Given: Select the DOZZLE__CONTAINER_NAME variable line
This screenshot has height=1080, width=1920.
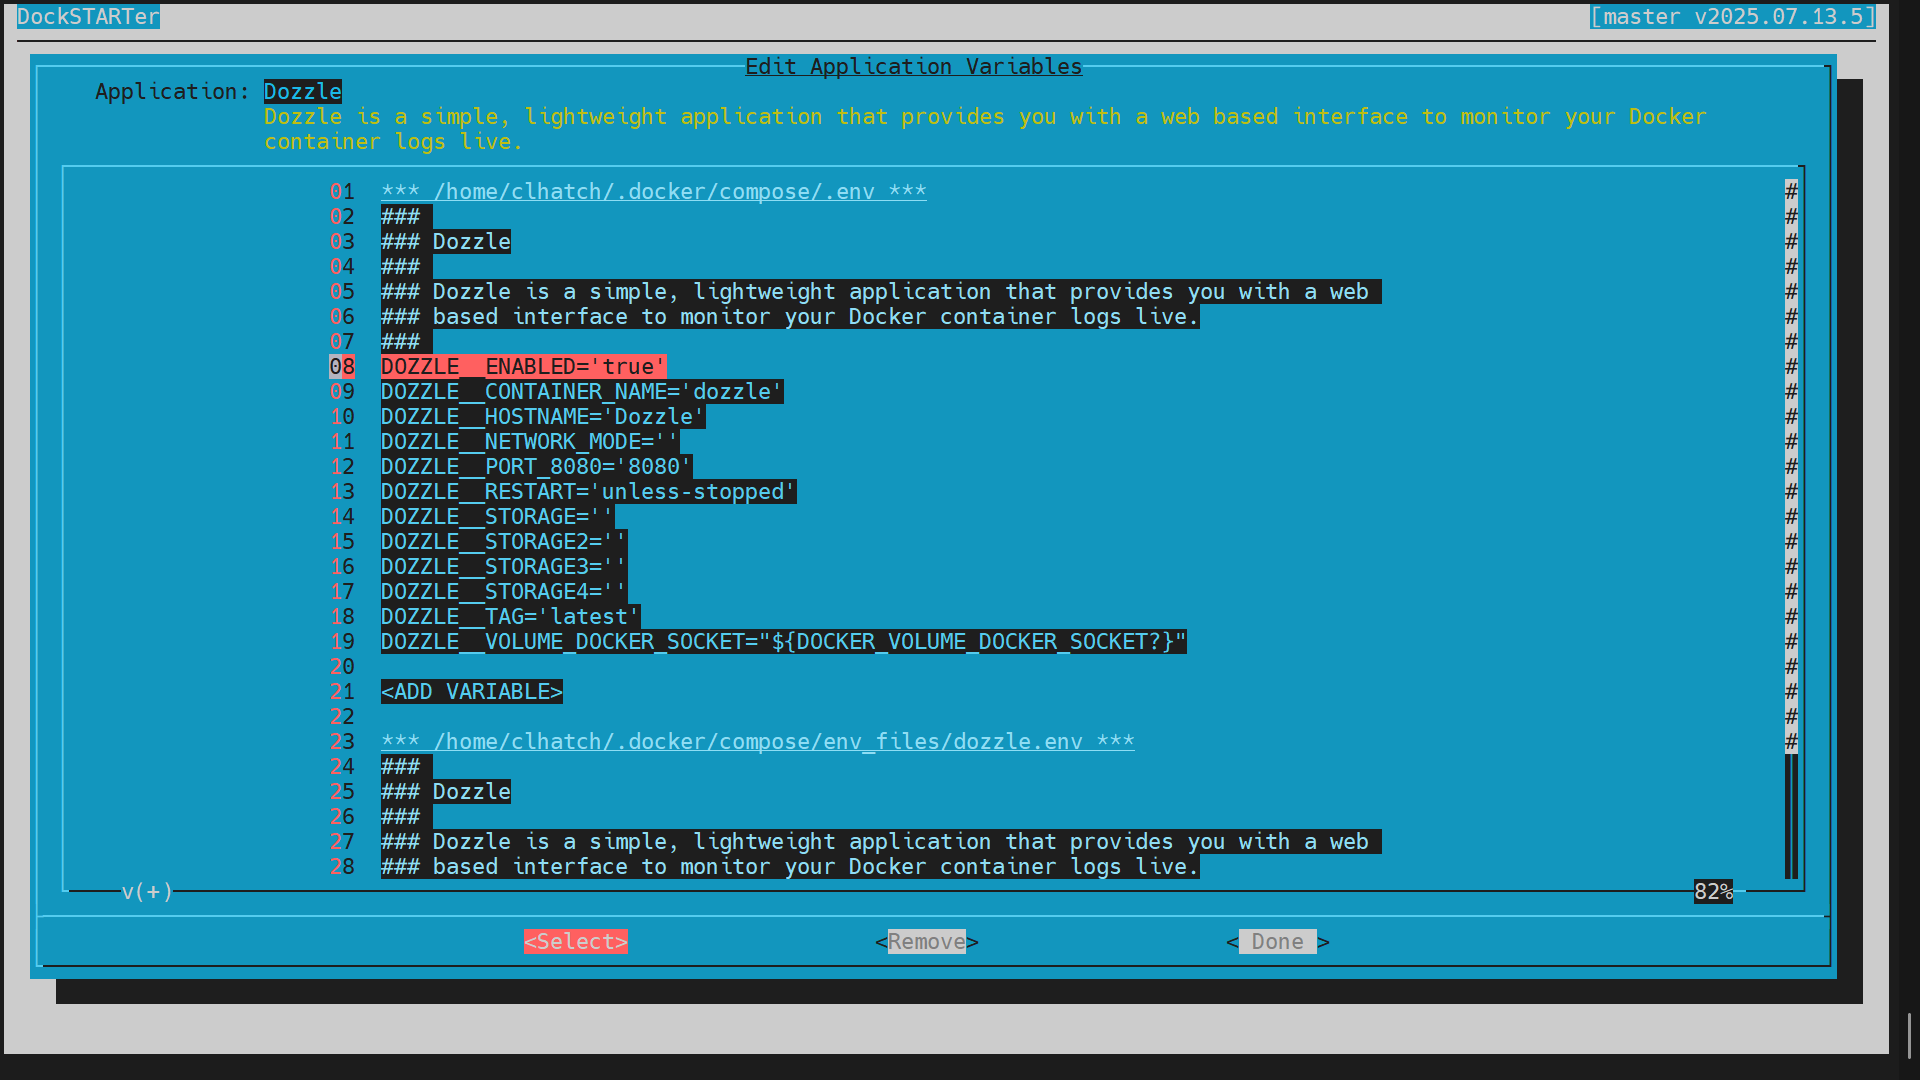Looking at the screenshot, I should click(x=582, y=392).
